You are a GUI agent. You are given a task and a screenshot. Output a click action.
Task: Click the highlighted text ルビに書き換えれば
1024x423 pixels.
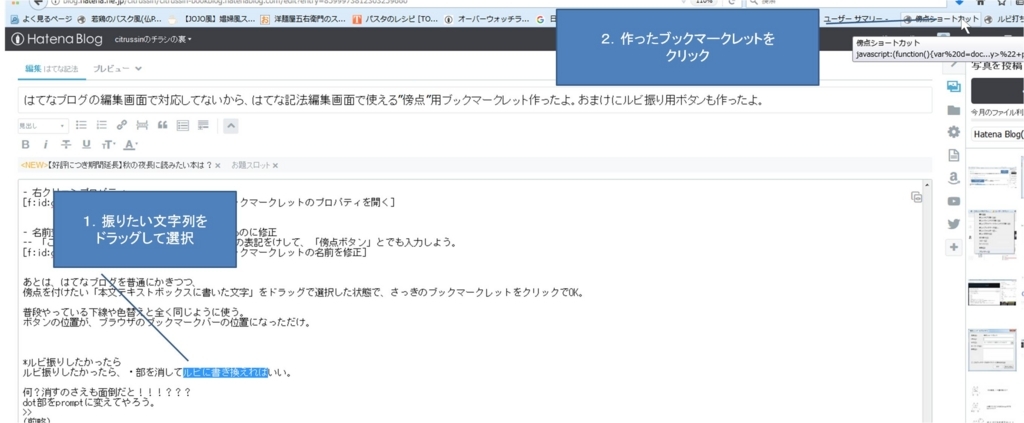pyautogui.click(x=226, y=373)
